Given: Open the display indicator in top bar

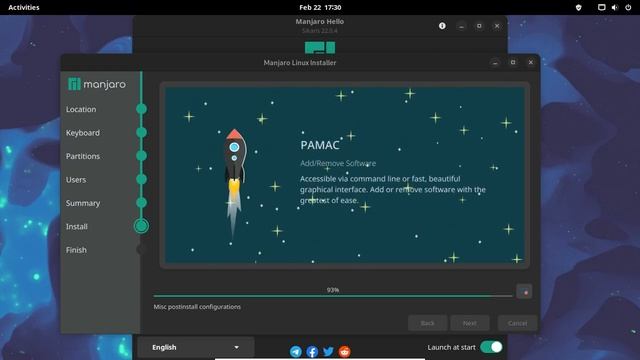Looking at the screenshot, I should [602, 7].
